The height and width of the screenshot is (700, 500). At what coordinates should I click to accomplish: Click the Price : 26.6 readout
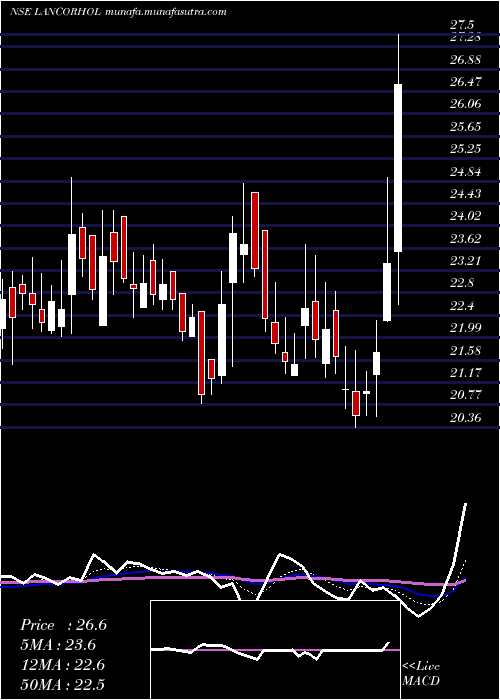coord(63,625)
